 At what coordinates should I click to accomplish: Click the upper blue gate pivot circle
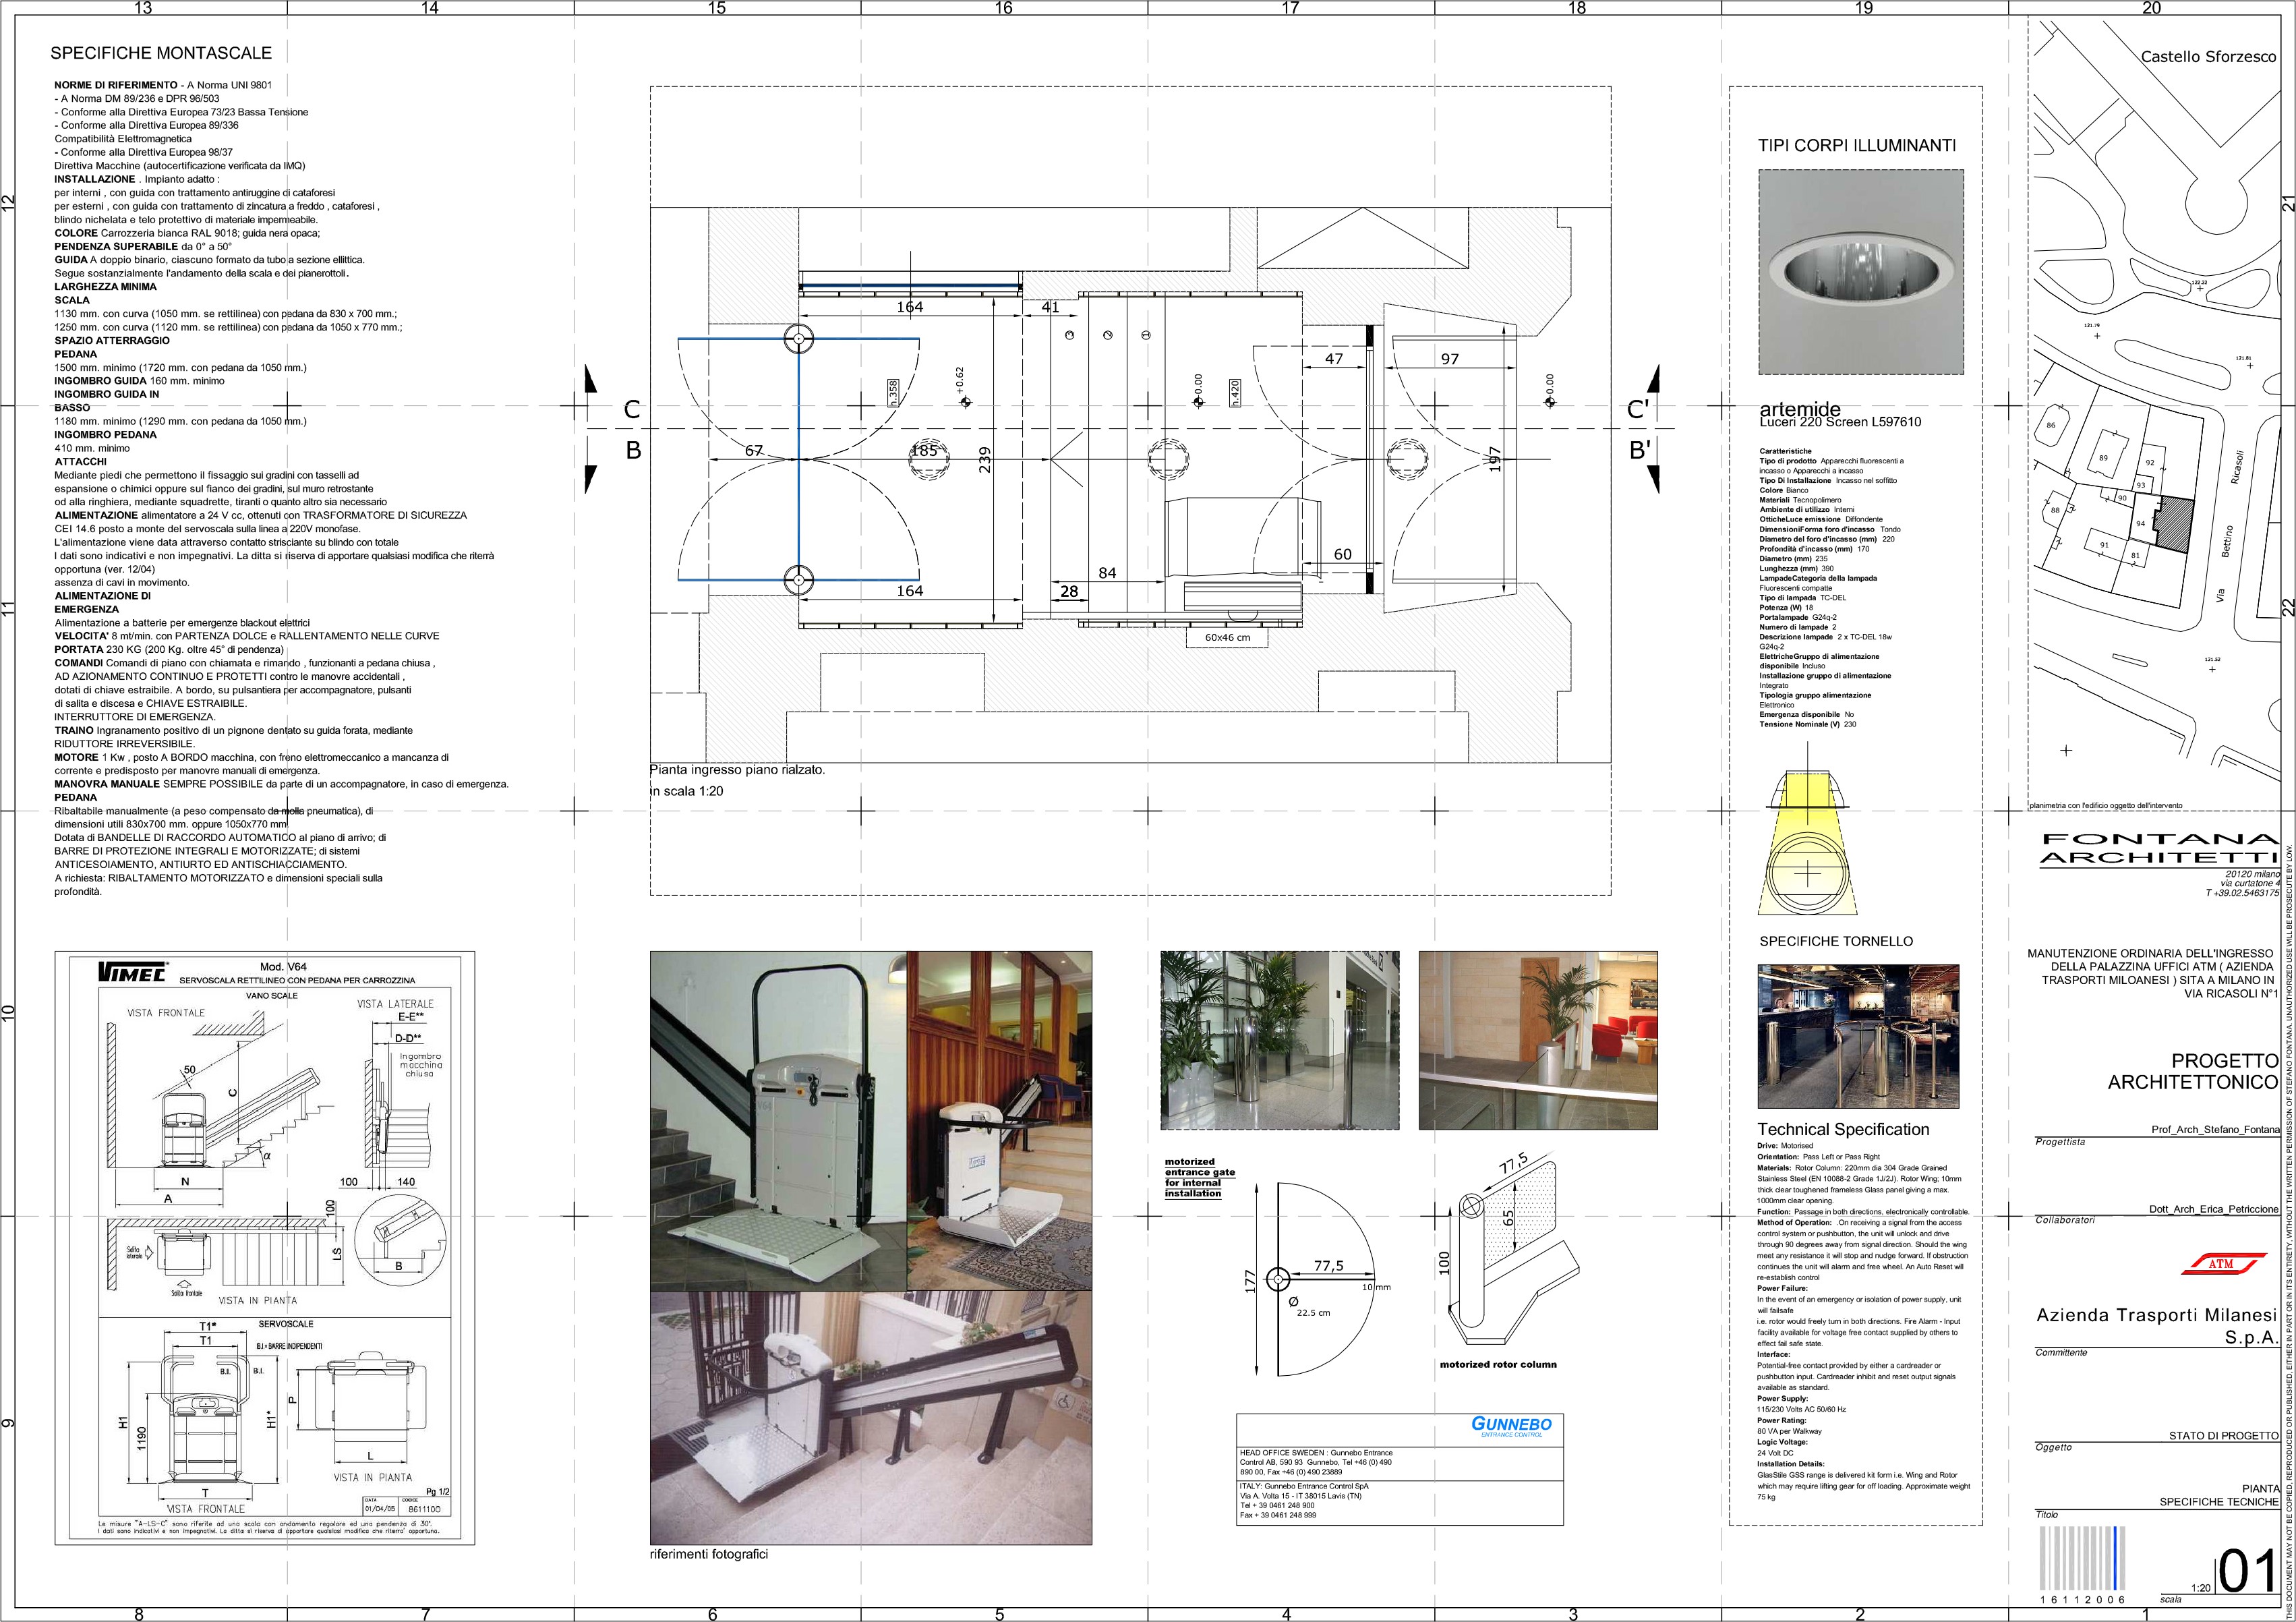(x=799, y=339)
